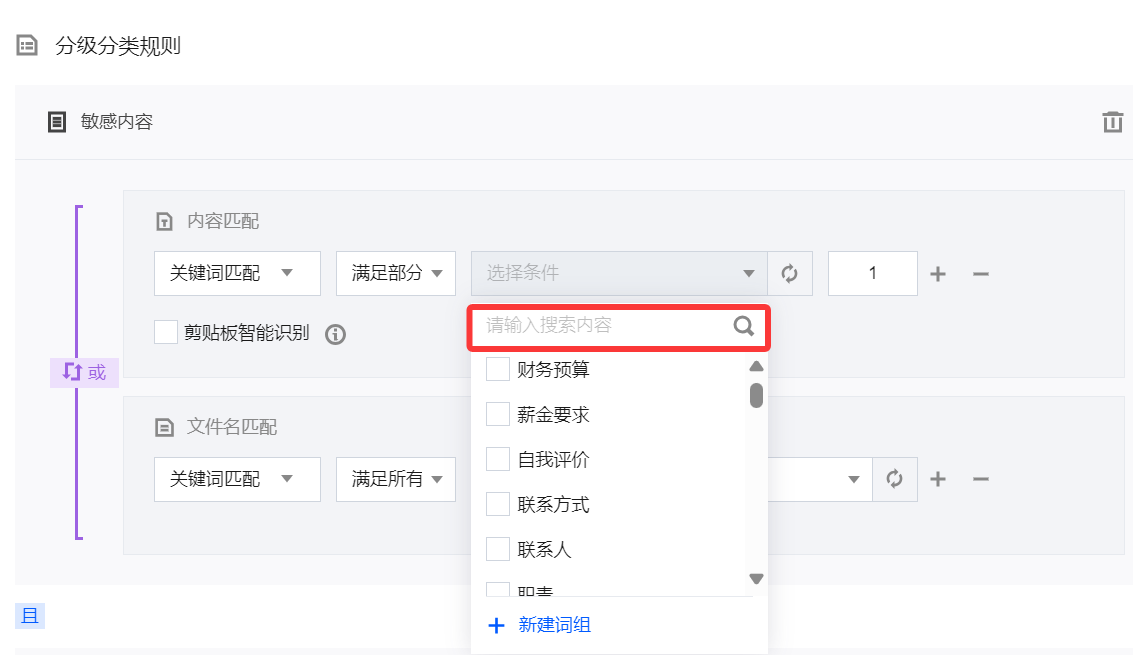
Task: Open the 关键词匹配 dropdown under 内容匹配
Action: point(237,273)
